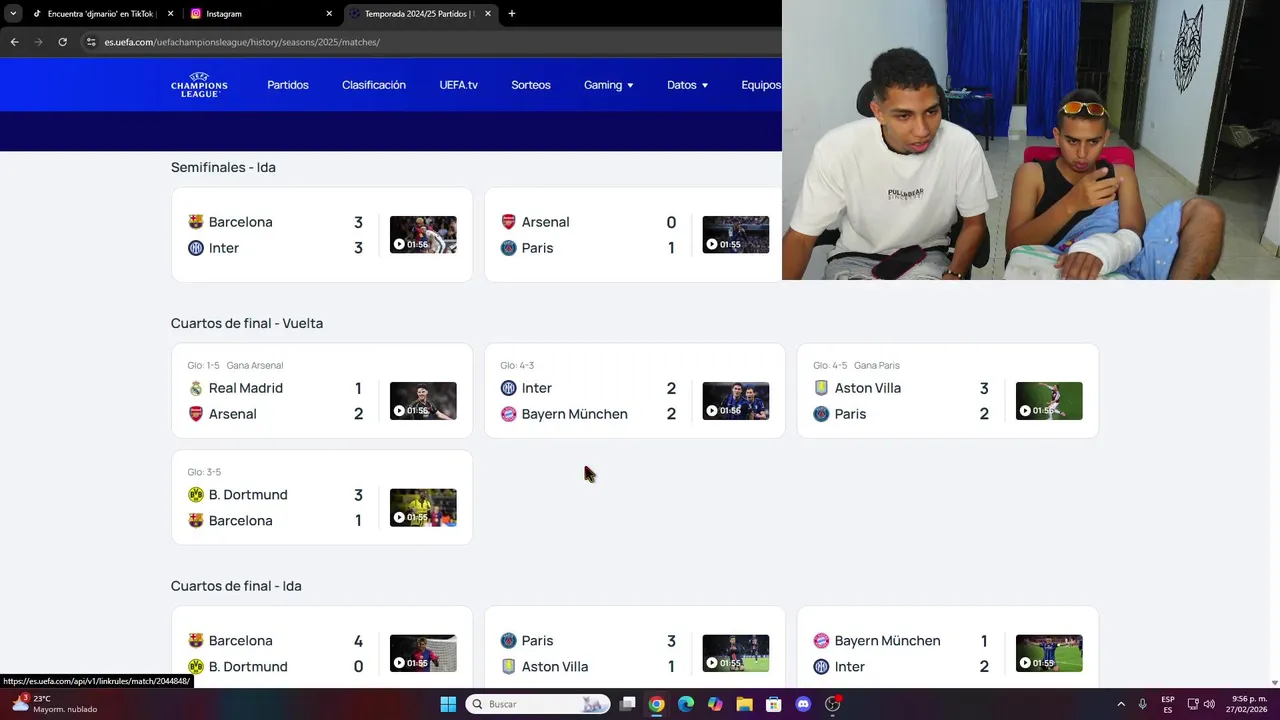This screenshot has height=720, width=1280.
Task: Open the Equipos menu item
Action: point(761,85)
